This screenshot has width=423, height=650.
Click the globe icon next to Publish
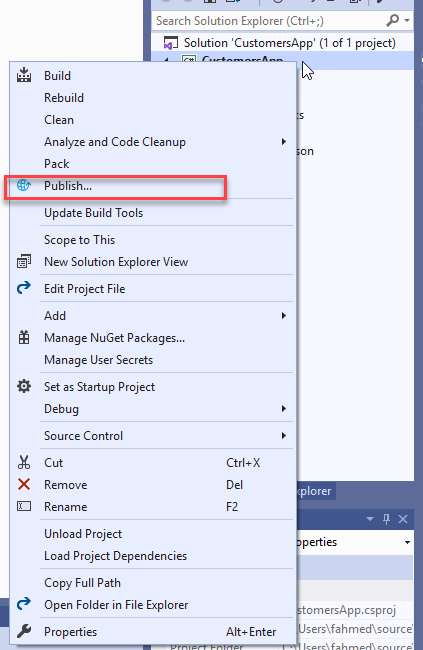point(24,185)
